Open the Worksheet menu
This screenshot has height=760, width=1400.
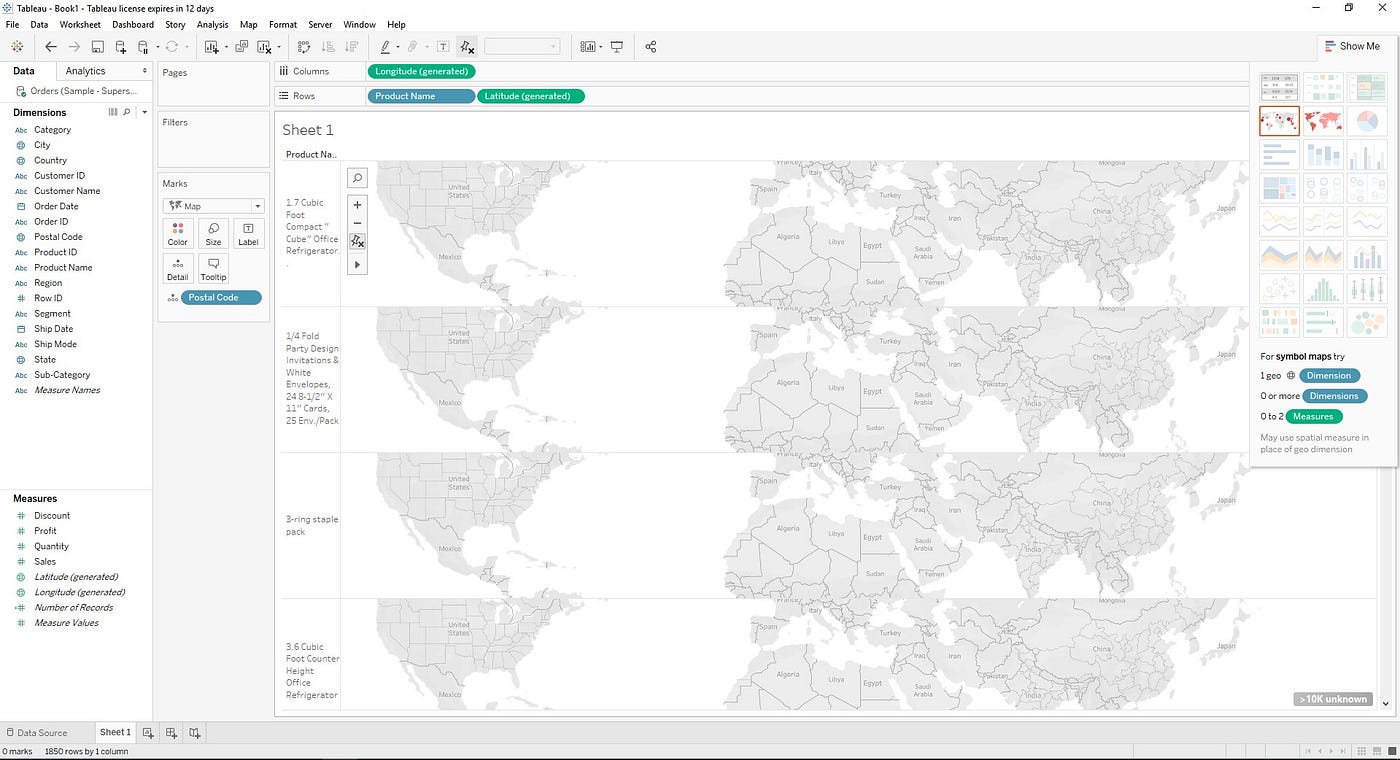click(80, 24)
